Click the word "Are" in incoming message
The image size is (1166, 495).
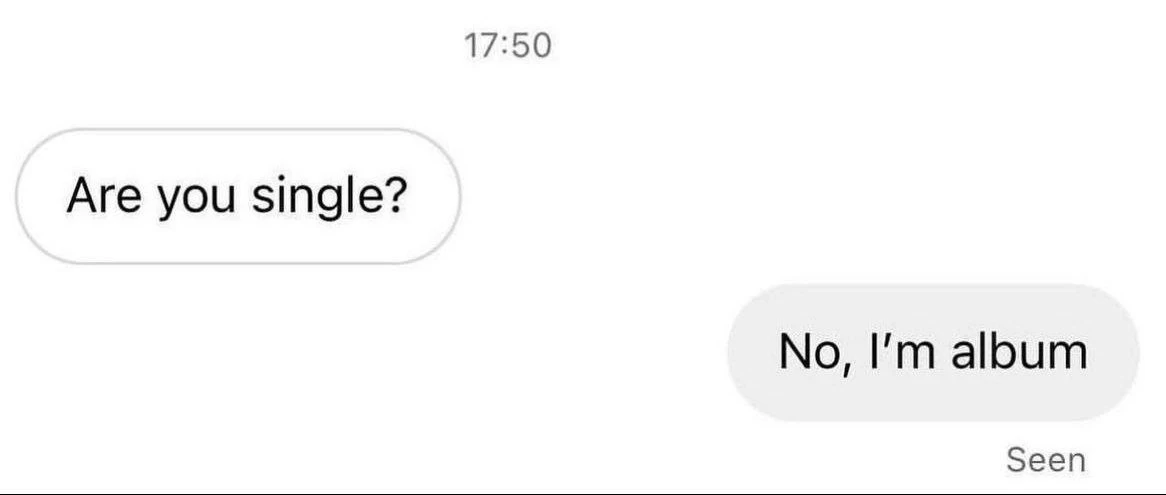pyautogui.click(x=100, y=196)
